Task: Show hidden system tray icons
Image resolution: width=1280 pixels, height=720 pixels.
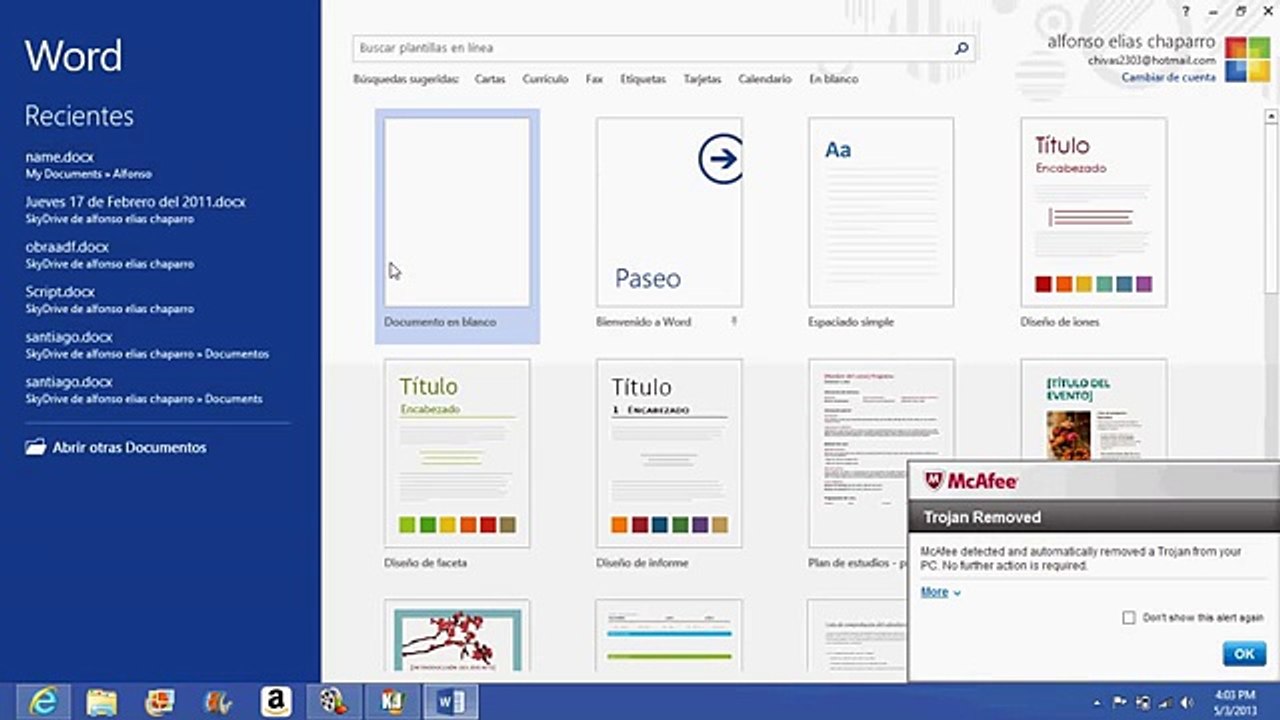Action: coord(1098,703)
